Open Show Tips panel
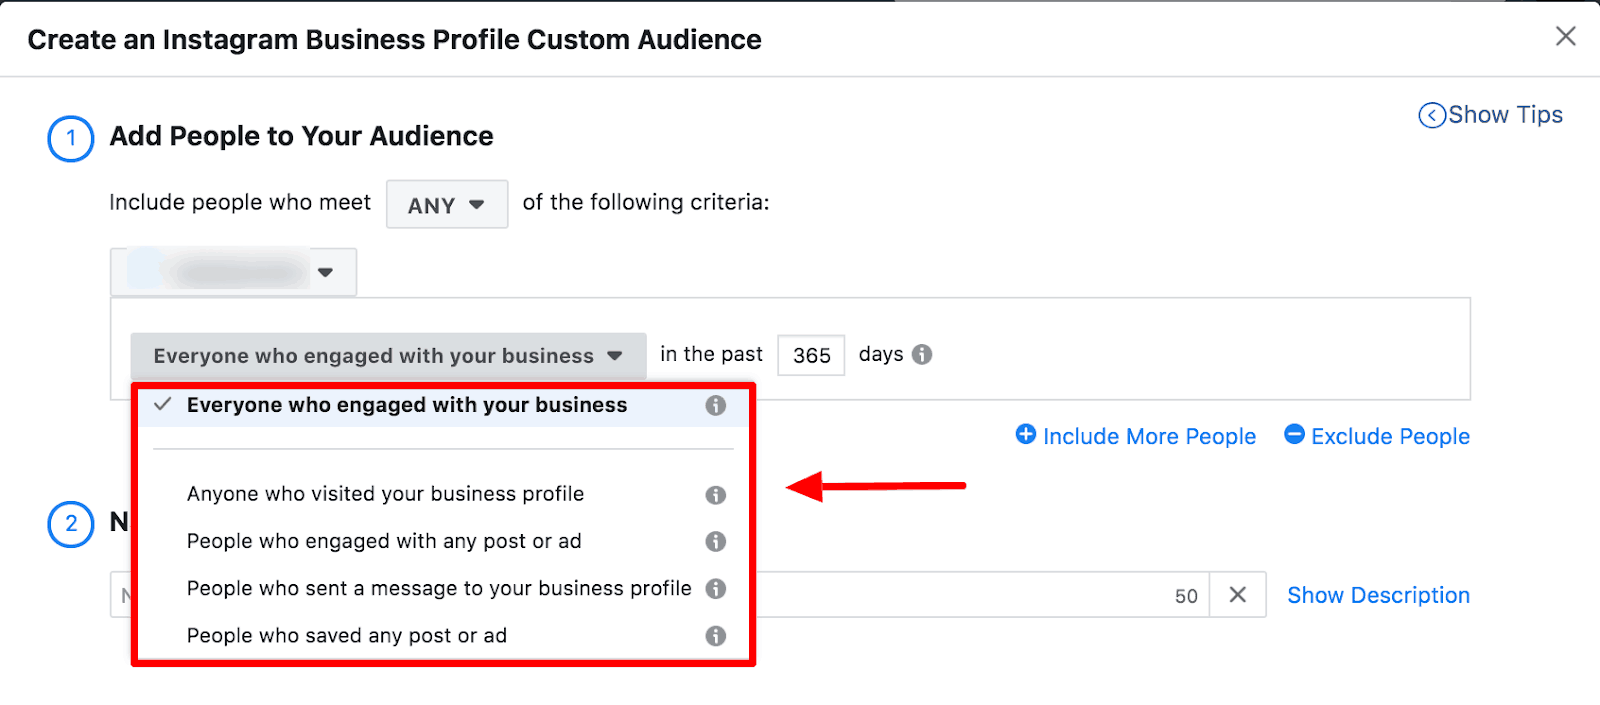 tap(1490, 115)
